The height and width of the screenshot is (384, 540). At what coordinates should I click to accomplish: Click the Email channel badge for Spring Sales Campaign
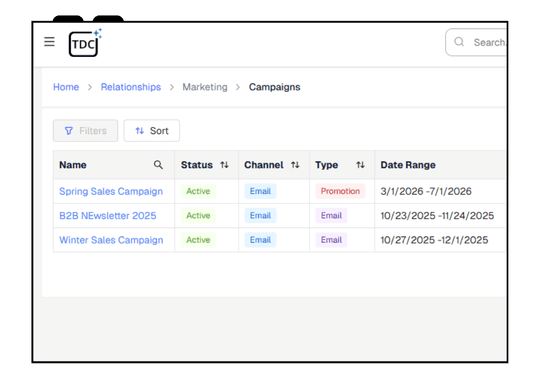pyautogui.click(x=260, y=191)
